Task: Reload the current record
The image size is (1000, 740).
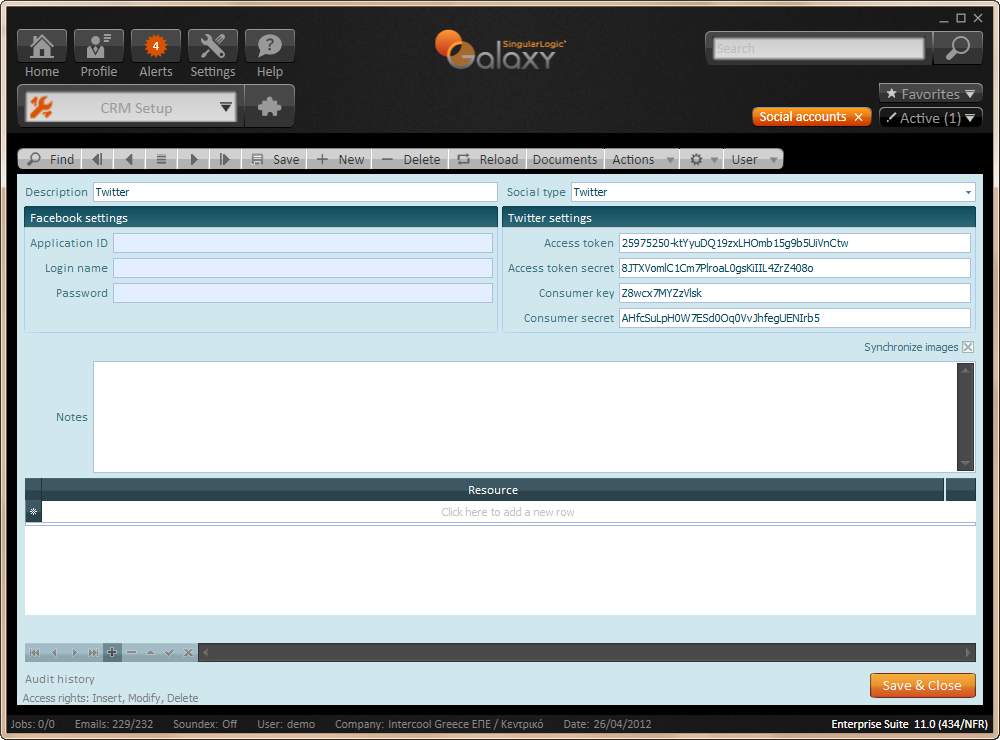Action: (x=488, y=159)
